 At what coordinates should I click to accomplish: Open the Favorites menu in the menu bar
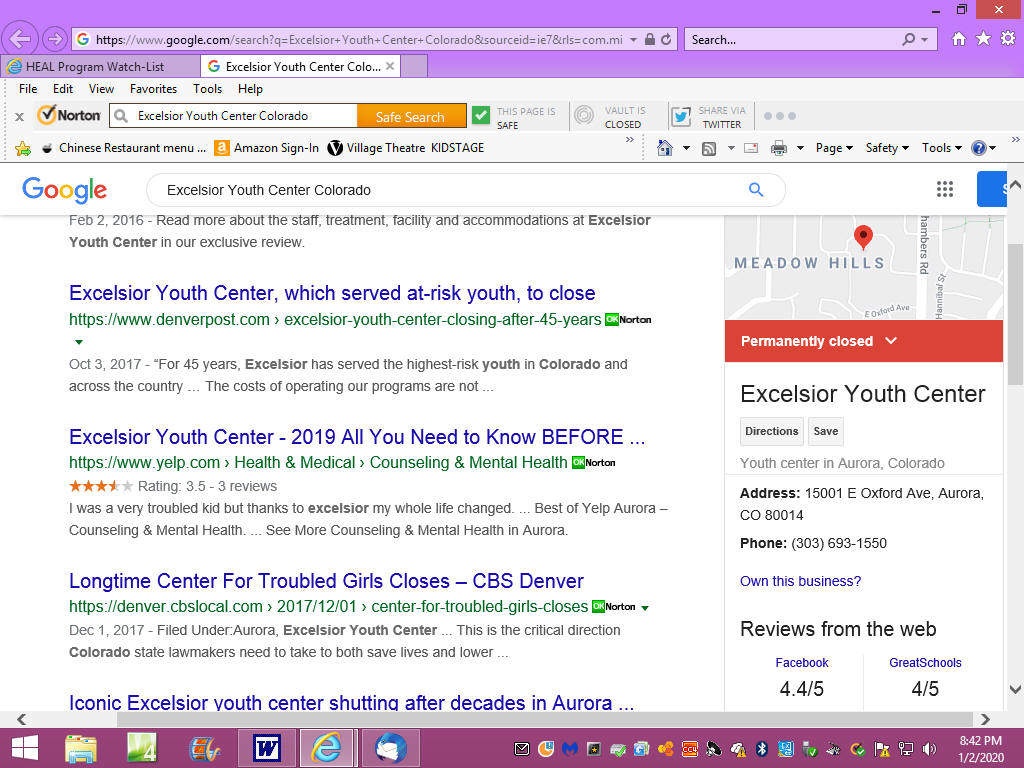coord(153,89)
